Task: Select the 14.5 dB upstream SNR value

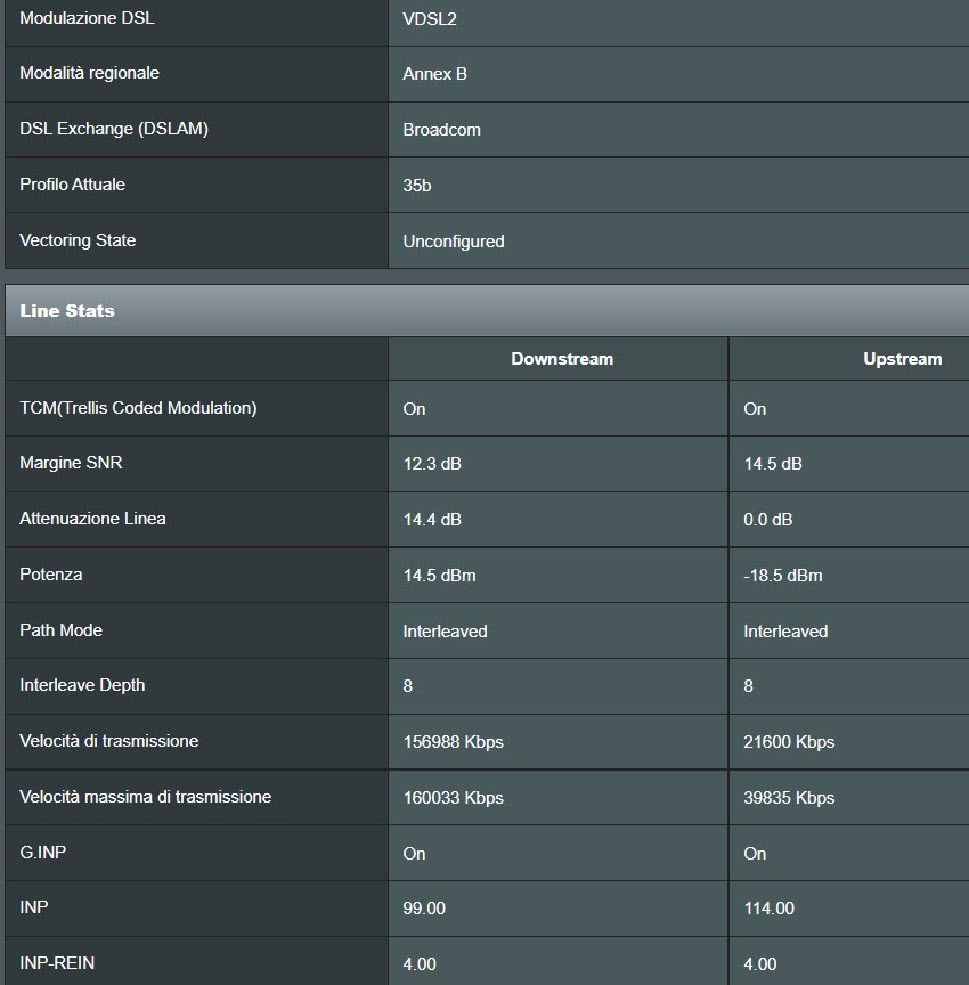Action: [x=772, y=464]
